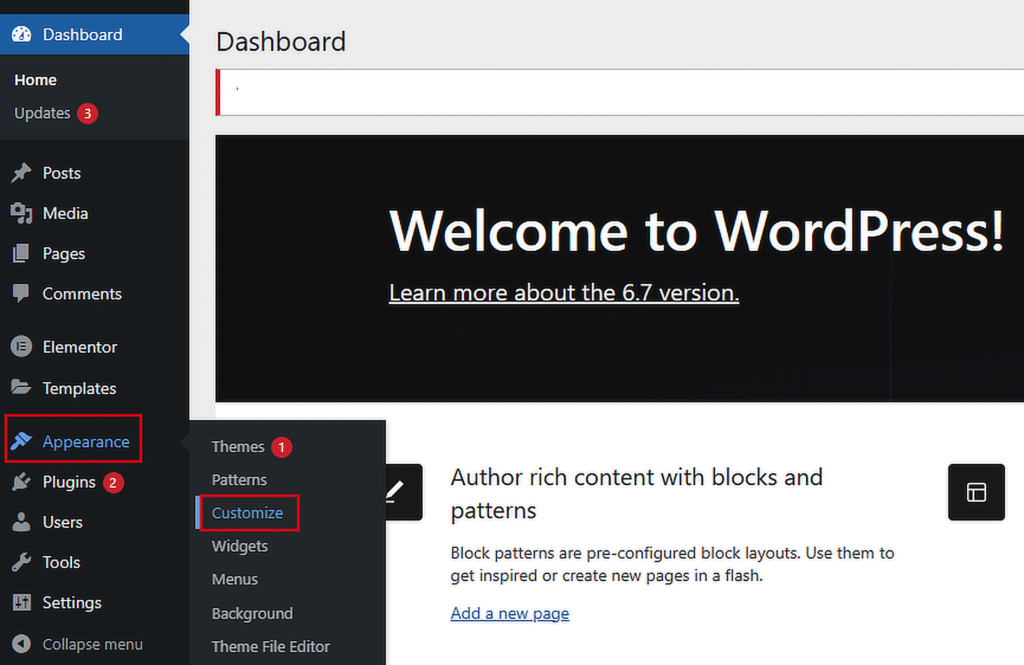Click the Media icon in sidebar
The image size is (1024, 665).
point(21,214)
